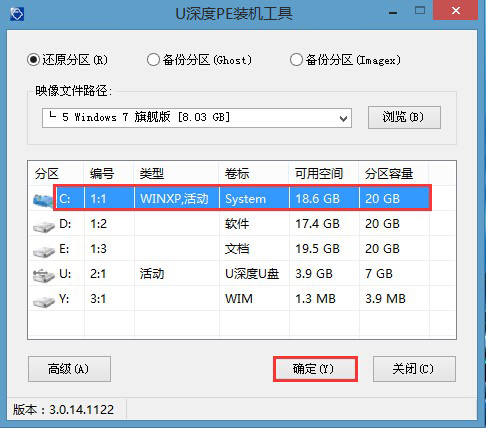Click the C: system drive icon
The height and width of the screenshot is (428, 486).
(43, 200)
